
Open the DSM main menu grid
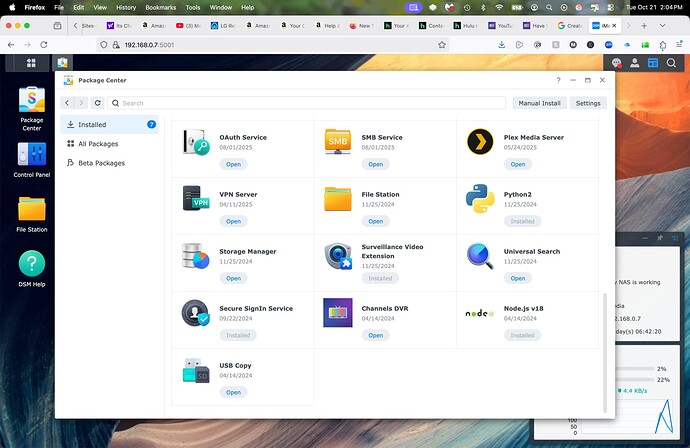click(x=31, y=62)
